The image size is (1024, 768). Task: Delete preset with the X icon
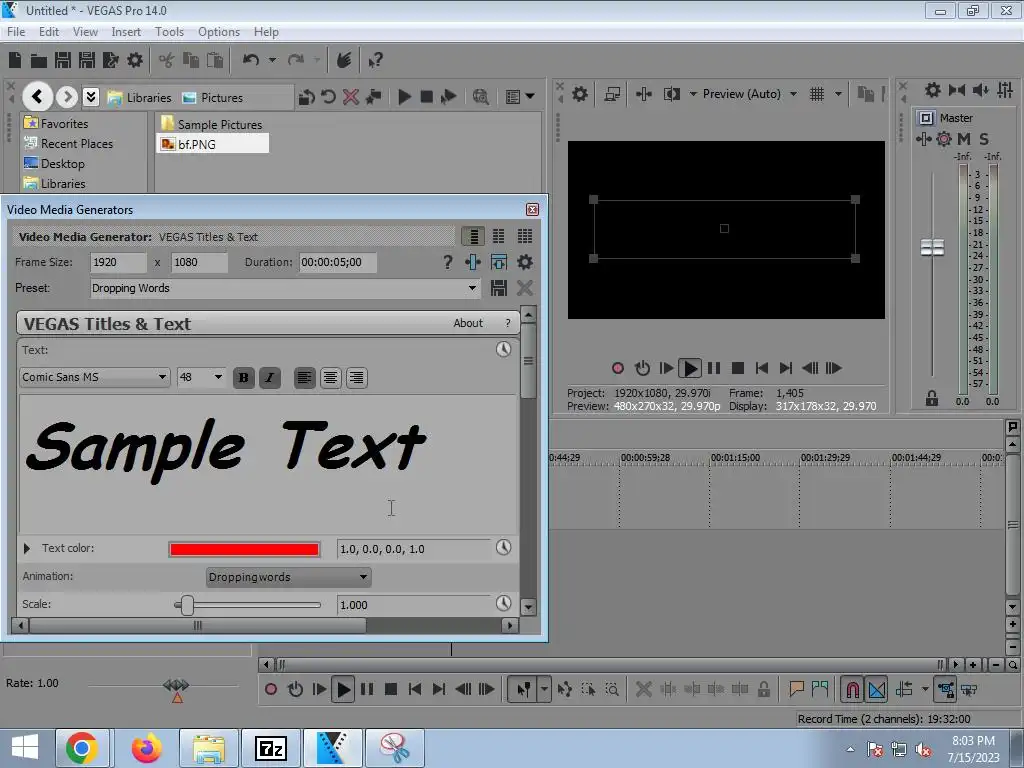pyautogui.click(x=524, y=288)
